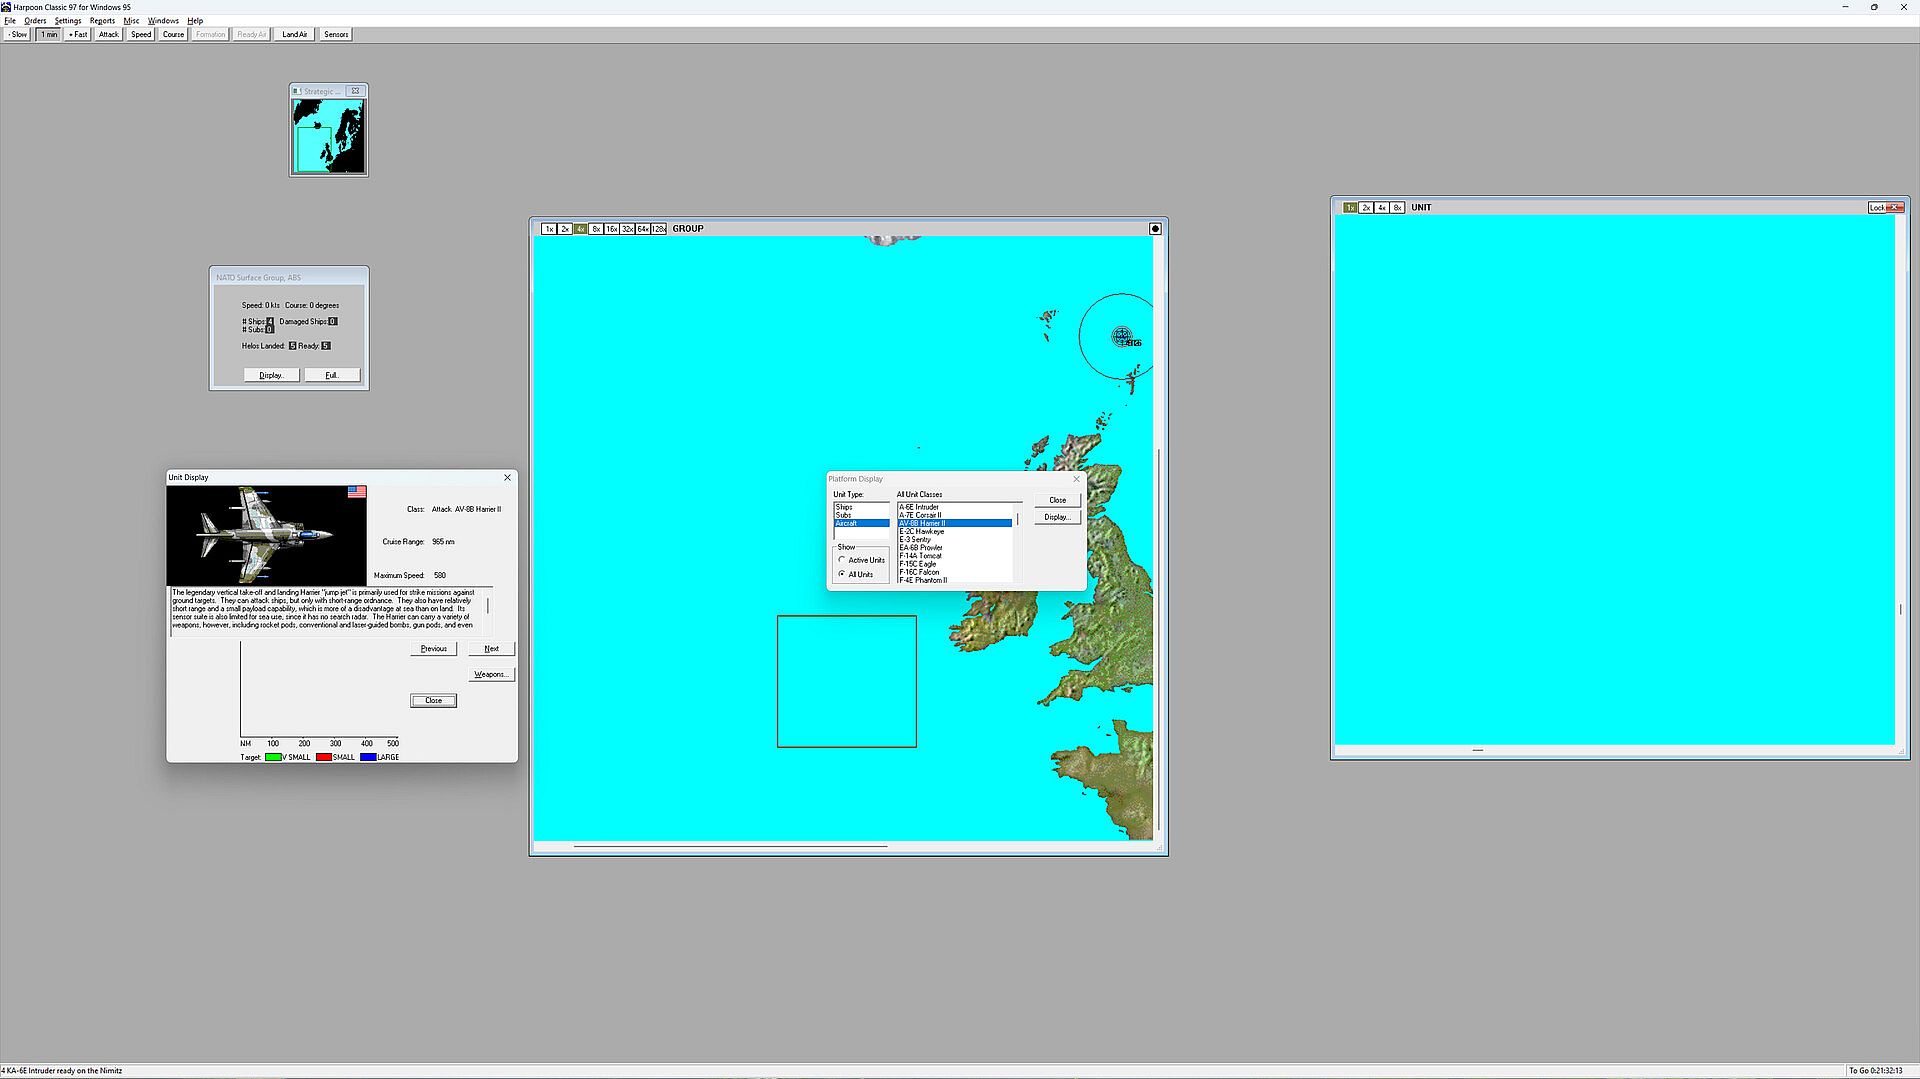Select F-14A Tomcat in class list
The image size is (1920, 1079).
coord(955,556)
